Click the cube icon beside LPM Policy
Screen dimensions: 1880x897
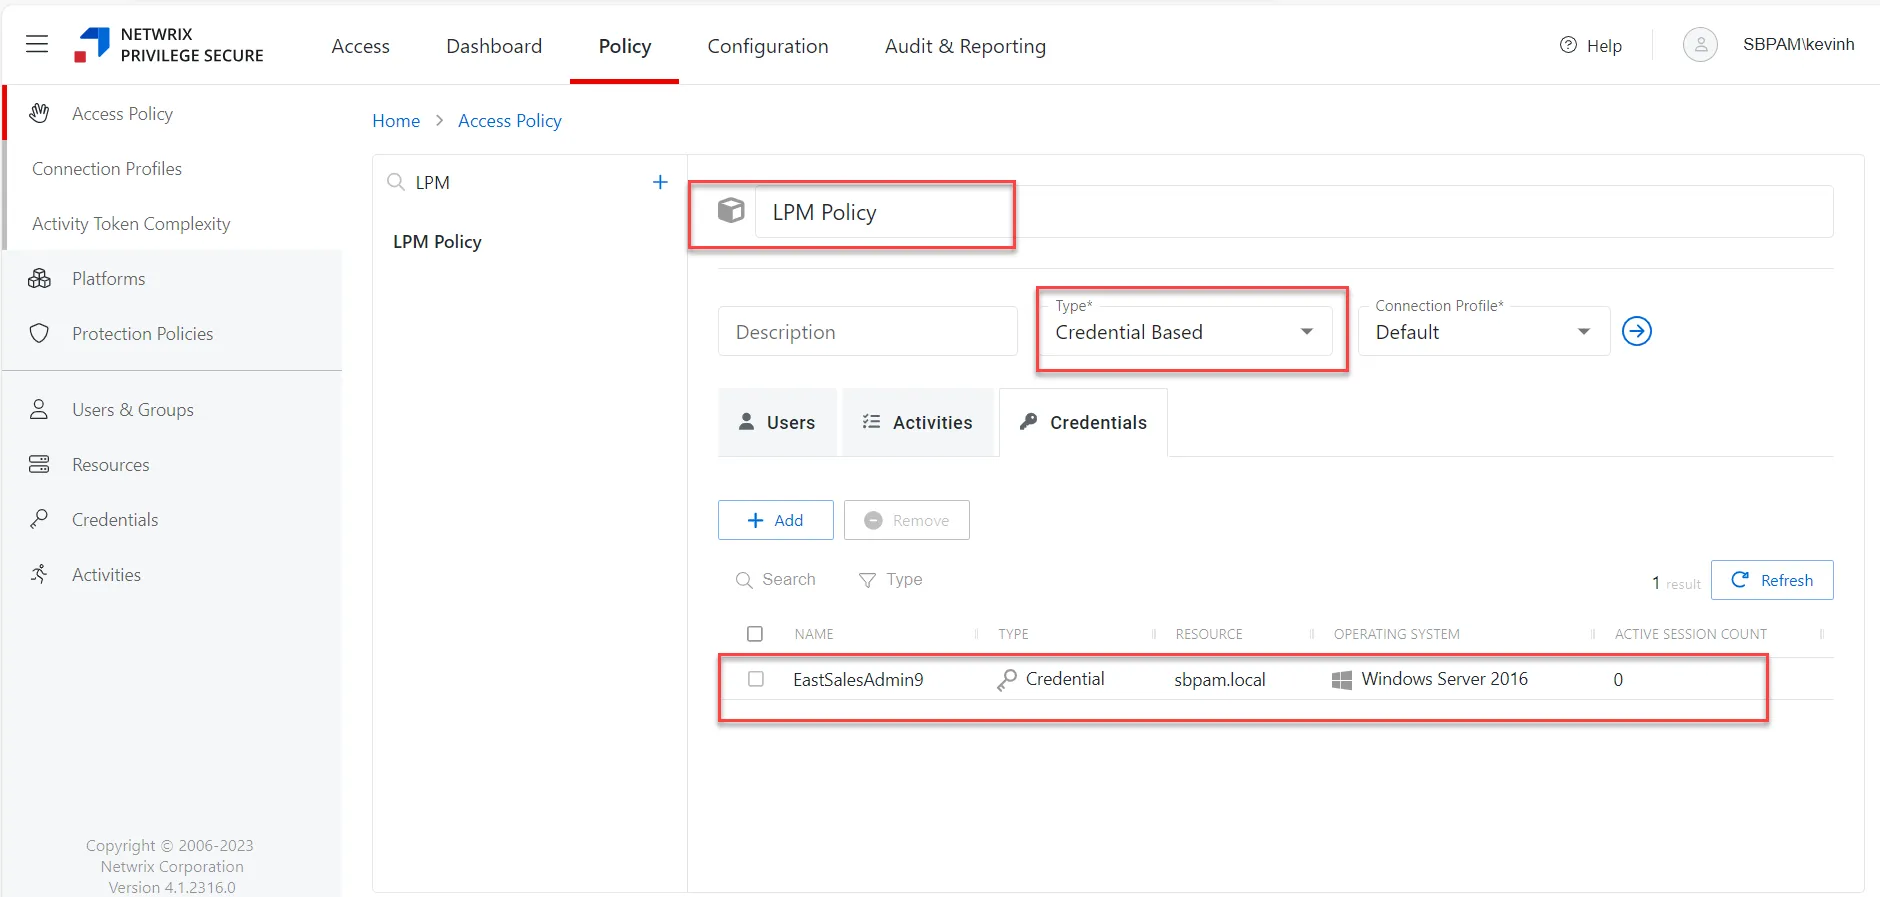click(731, 210)
